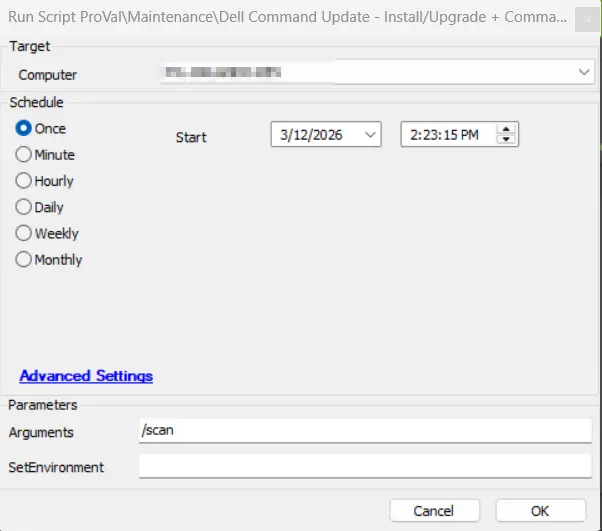Pick the Daily schedule option

24,207
